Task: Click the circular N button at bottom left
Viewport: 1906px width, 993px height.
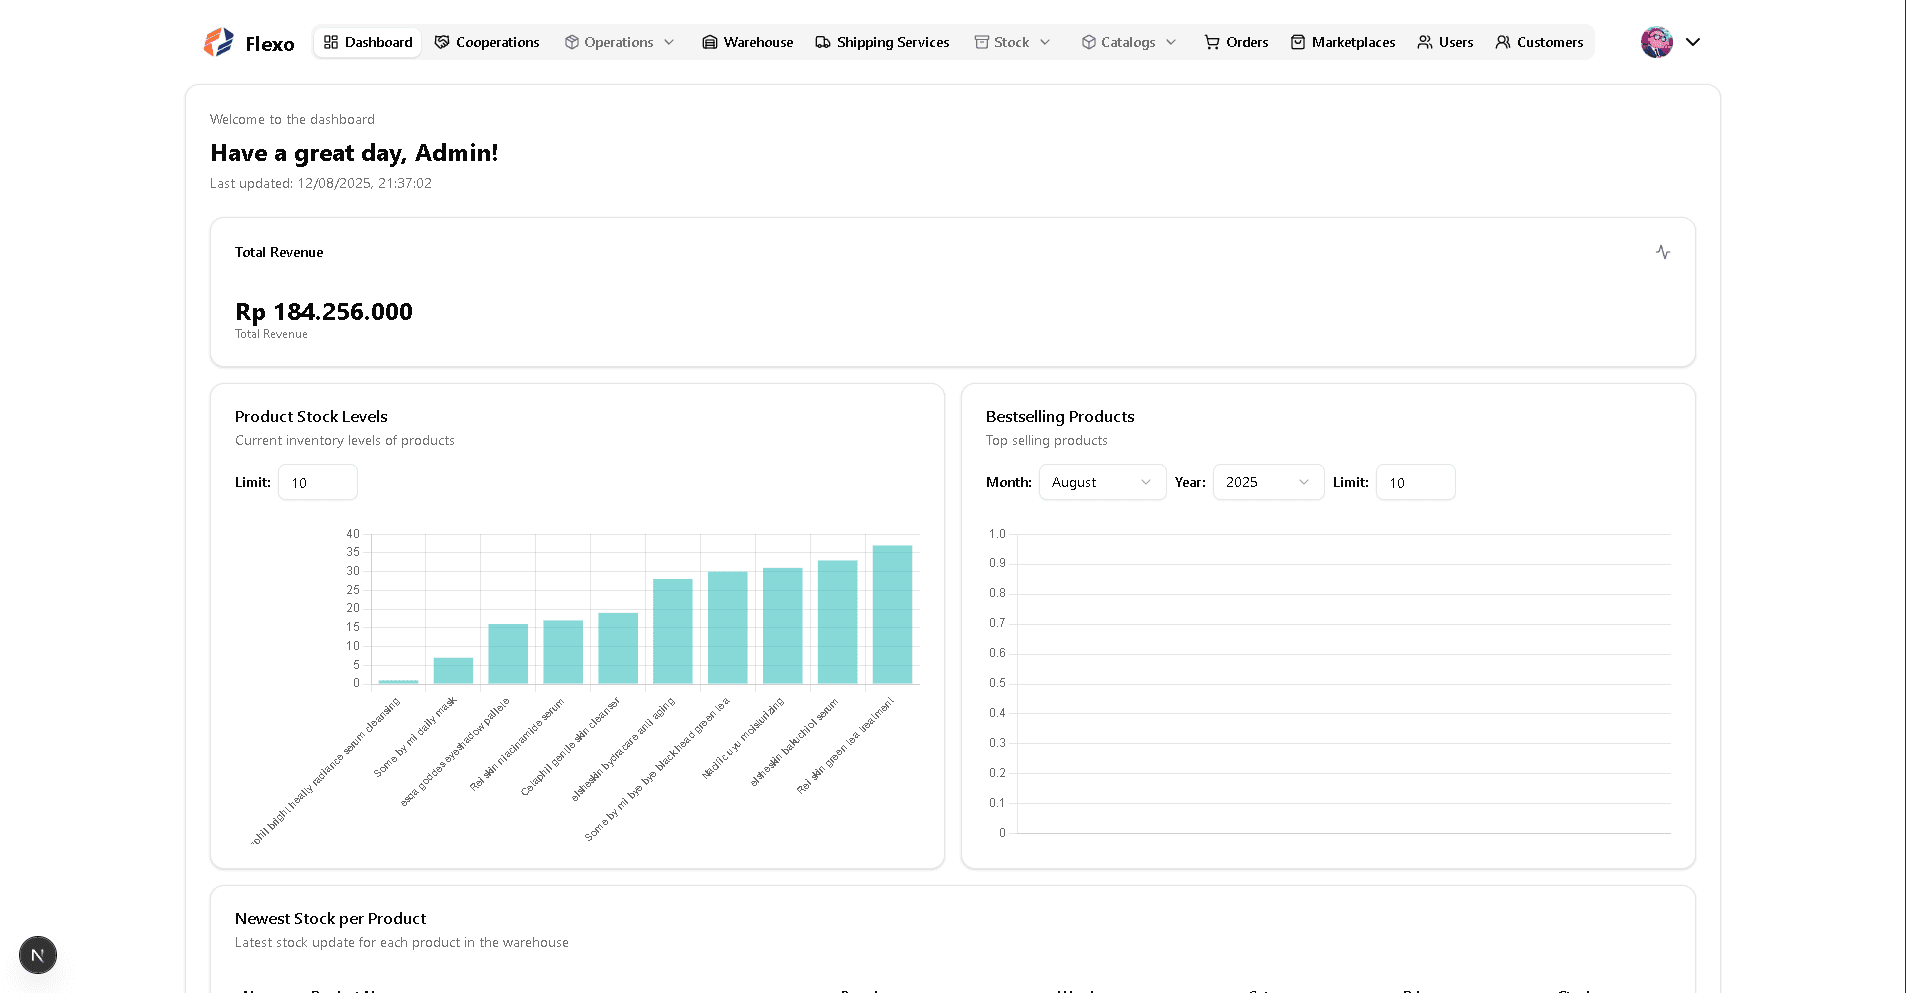Action: (x=38, y=955)
